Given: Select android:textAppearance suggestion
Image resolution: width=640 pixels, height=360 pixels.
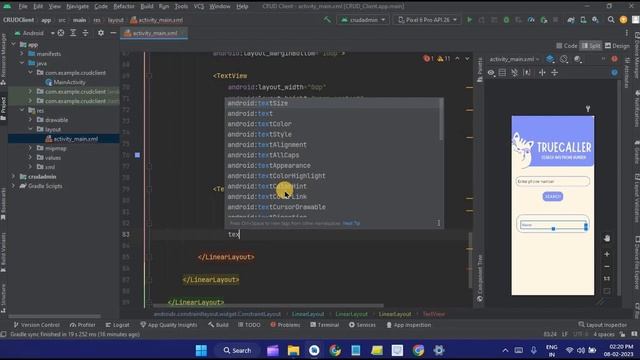Looking at the screenshot, I should (333, 165).
